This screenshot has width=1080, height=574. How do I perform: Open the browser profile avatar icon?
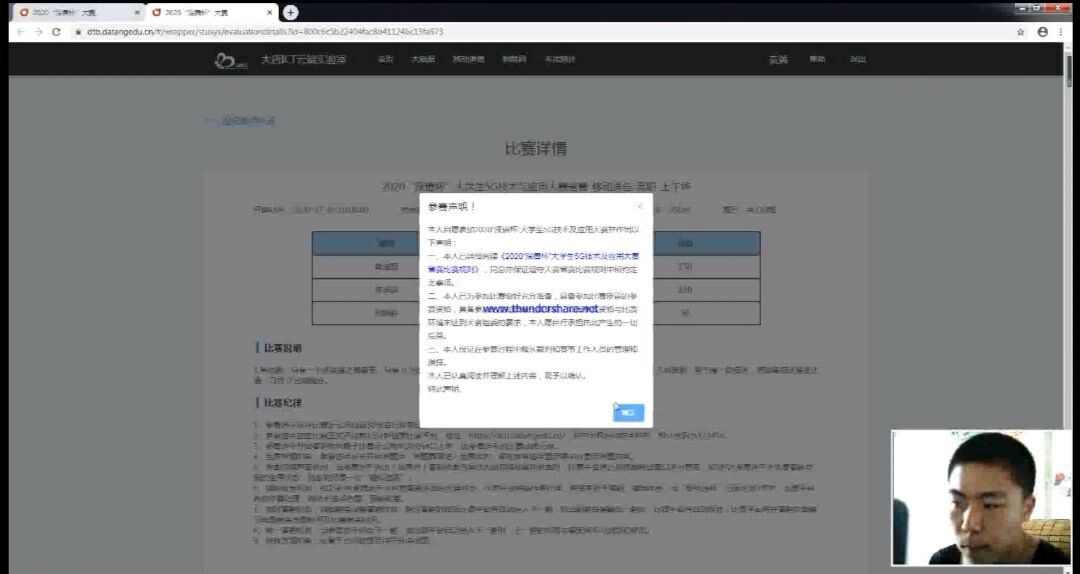[1043, 32]
